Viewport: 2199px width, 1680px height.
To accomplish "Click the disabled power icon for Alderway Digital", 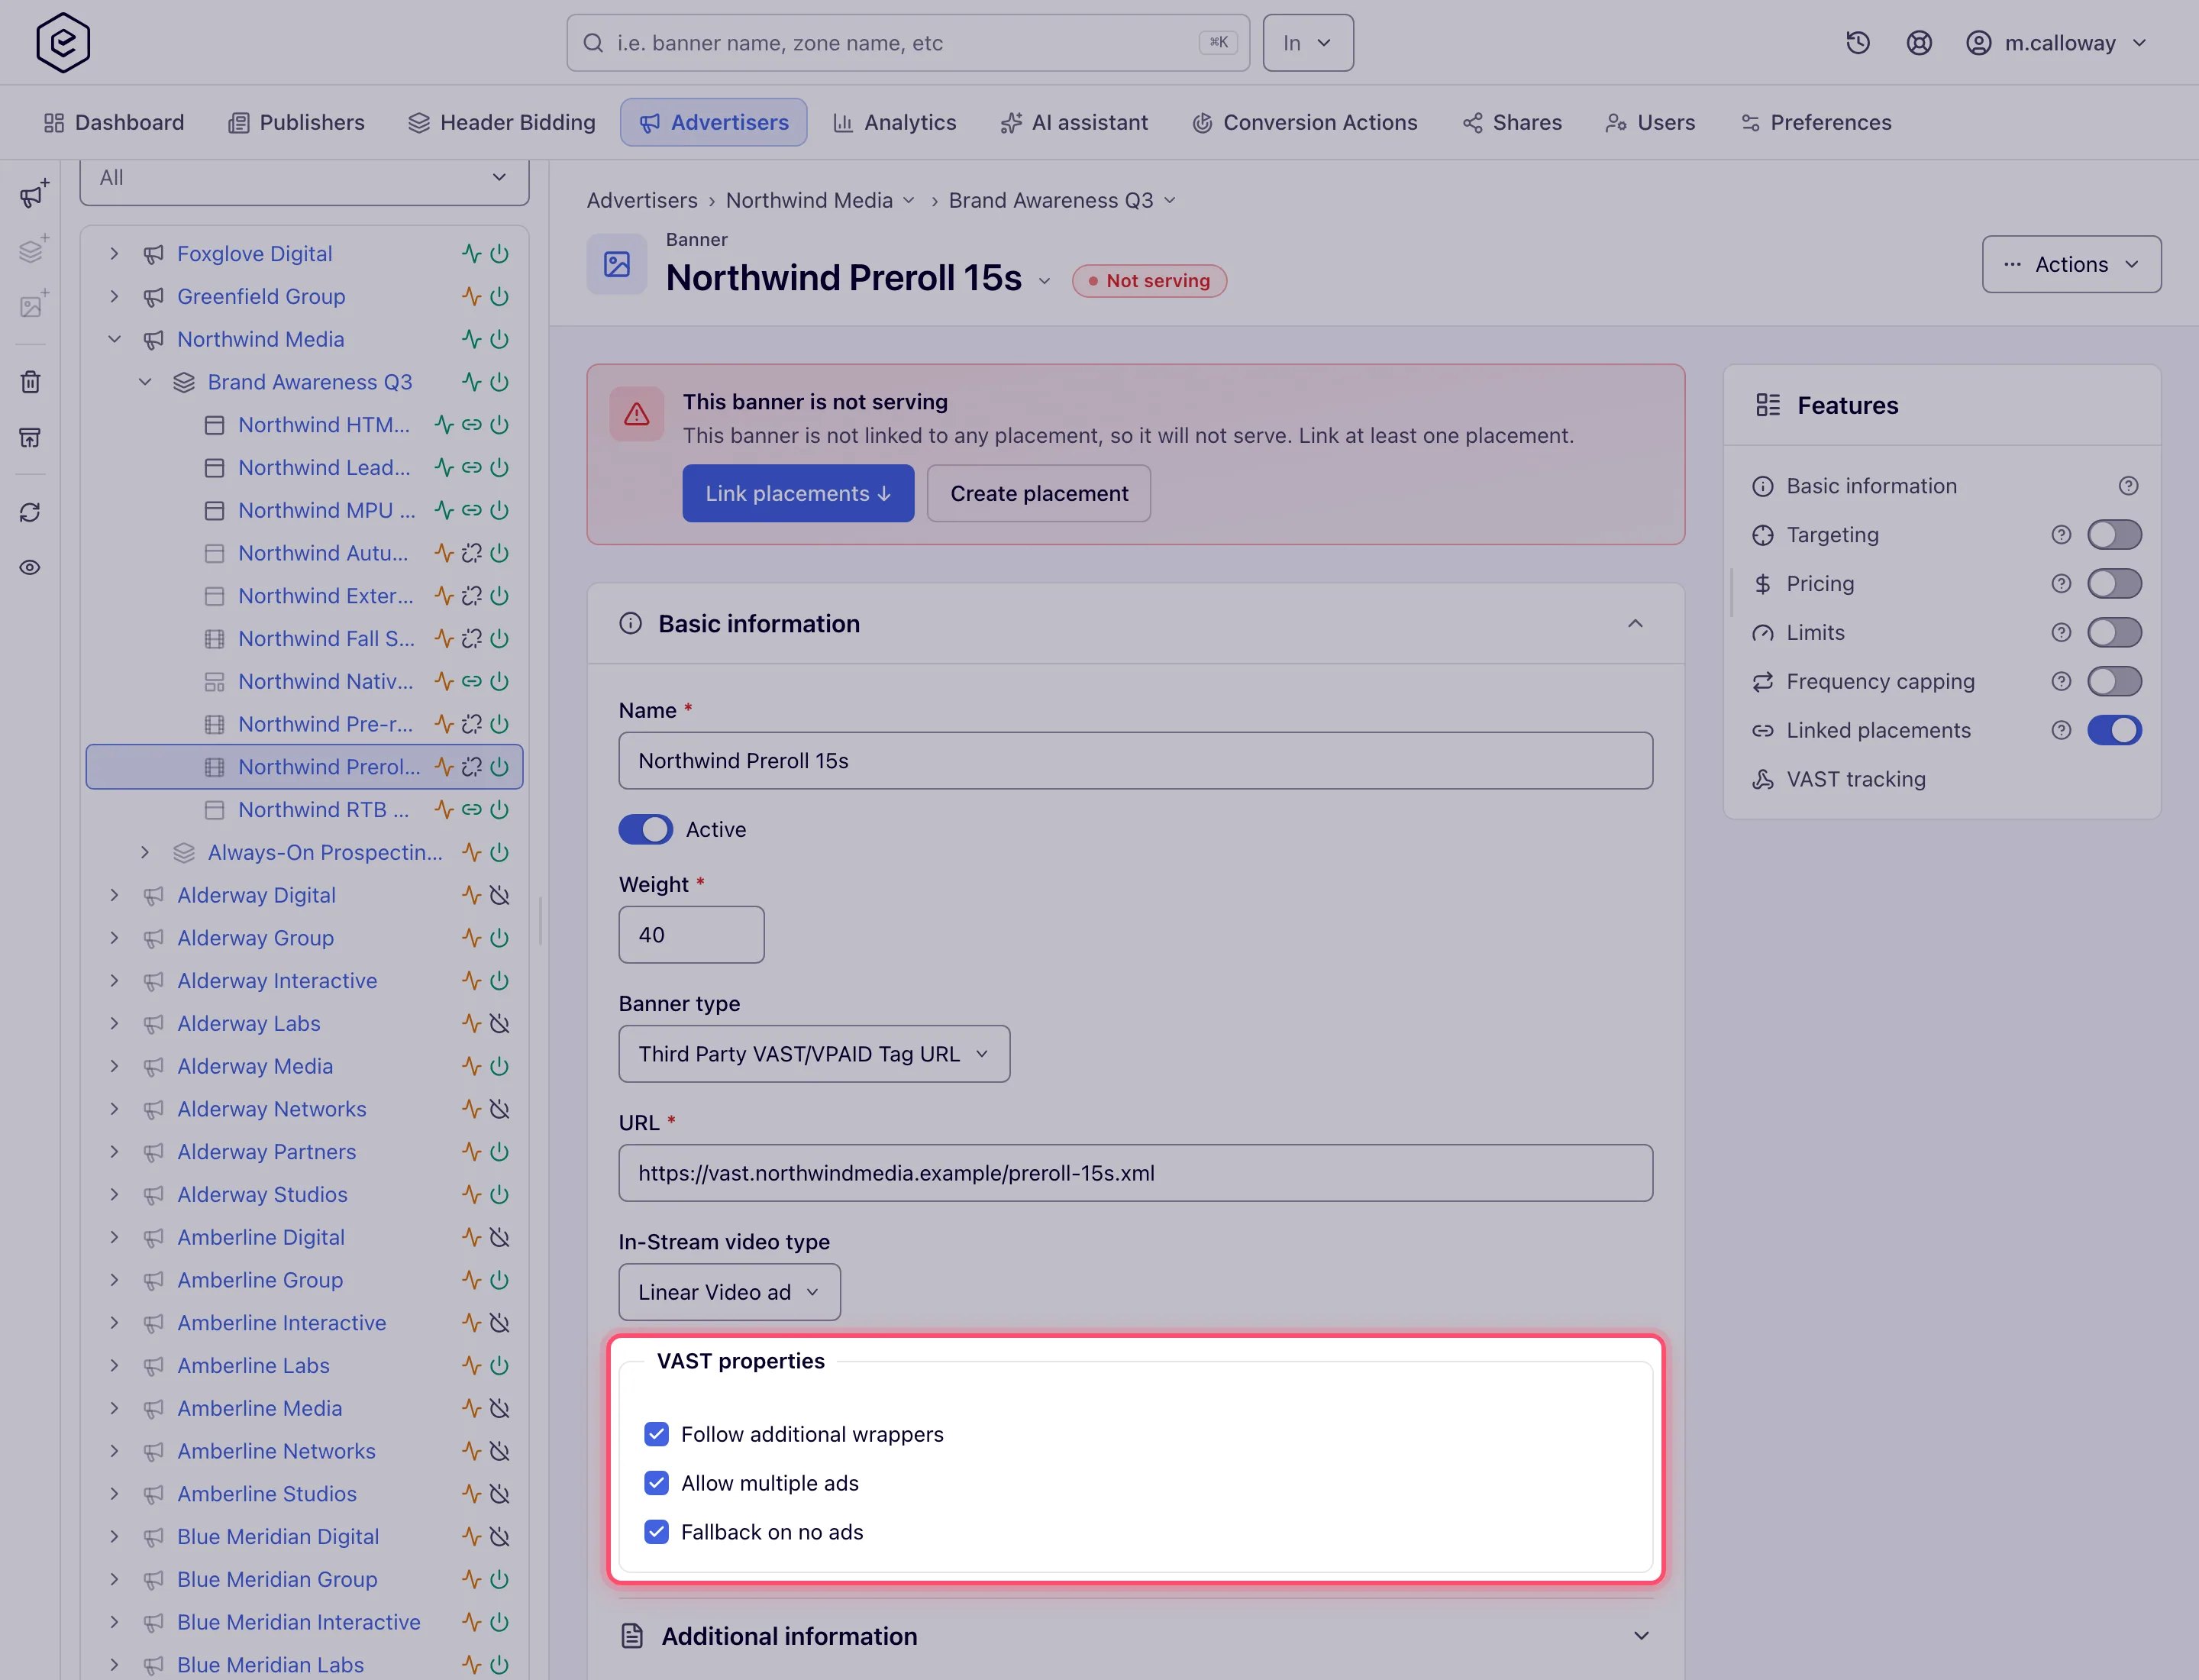I will pos(500,895).
